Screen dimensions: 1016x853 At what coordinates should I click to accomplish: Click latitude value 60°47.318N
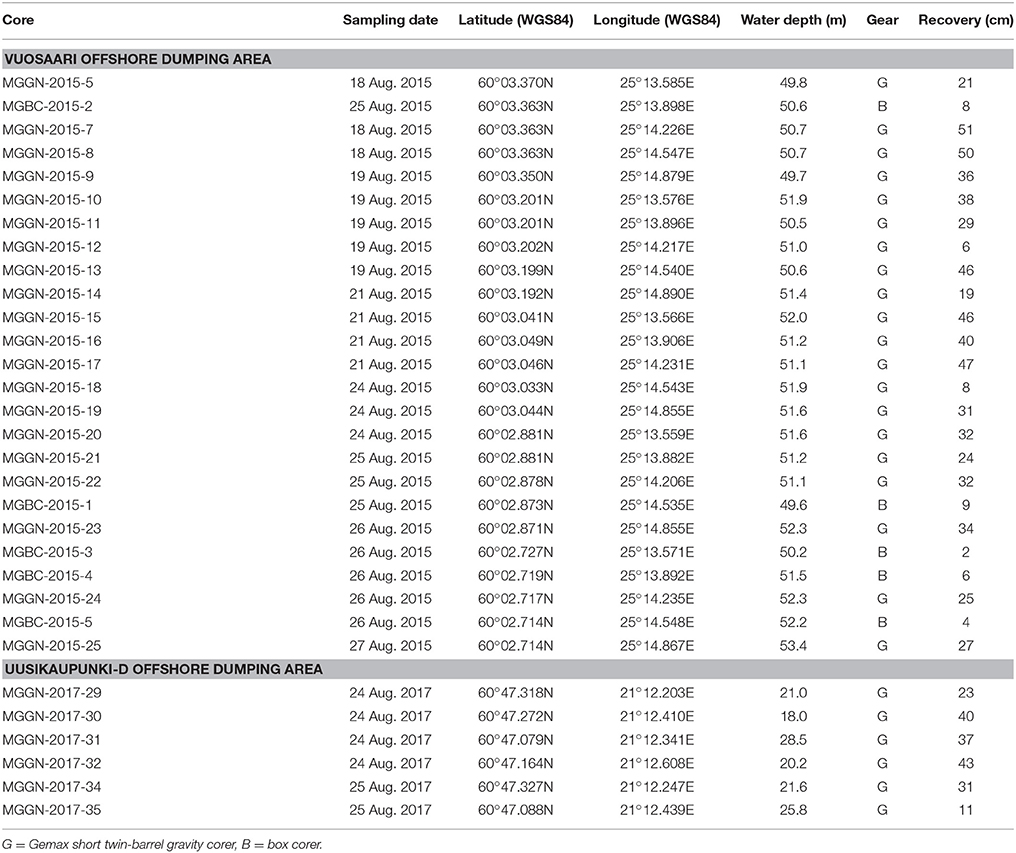tap(516, 693)
